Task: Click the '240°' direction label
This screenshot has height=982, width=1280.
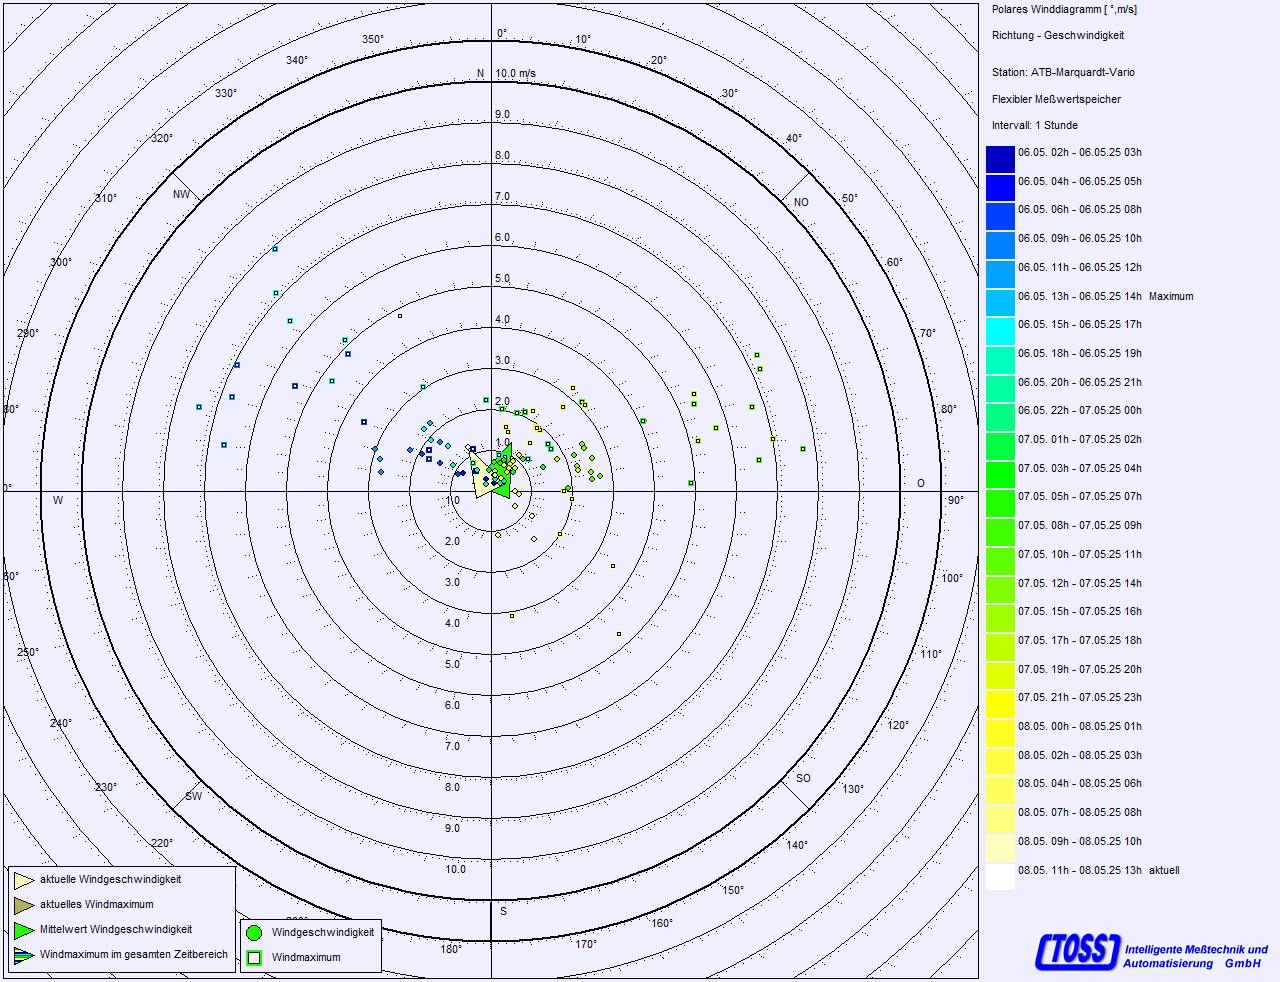Action: click(61, 724)
